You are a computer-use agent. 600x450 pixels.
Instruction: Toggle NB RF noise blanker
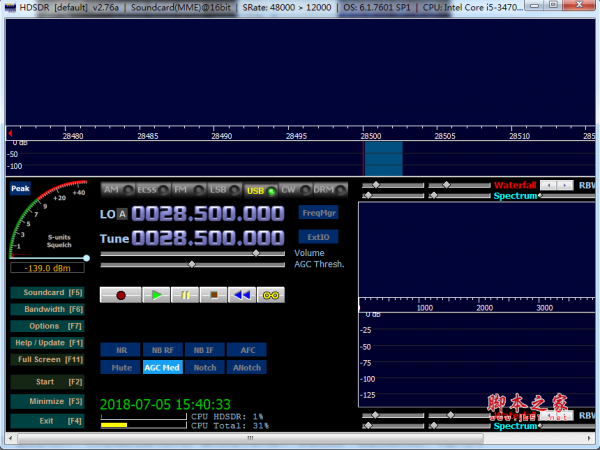coord(162,350)
